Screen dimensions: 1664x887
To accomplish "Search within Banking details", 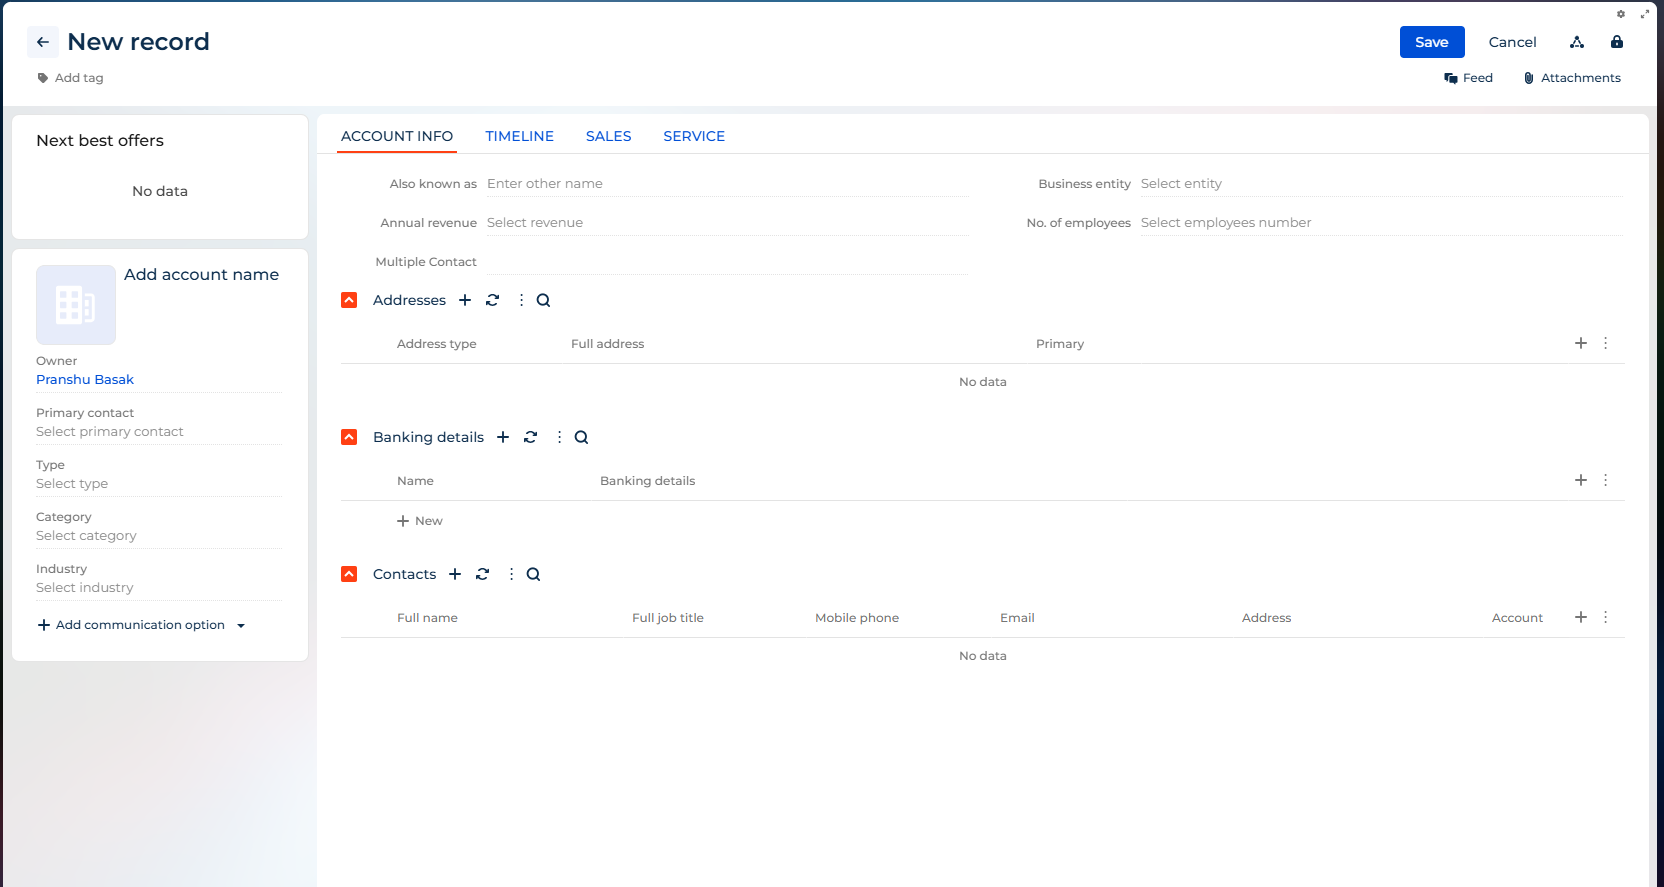I will coord(581,437).
